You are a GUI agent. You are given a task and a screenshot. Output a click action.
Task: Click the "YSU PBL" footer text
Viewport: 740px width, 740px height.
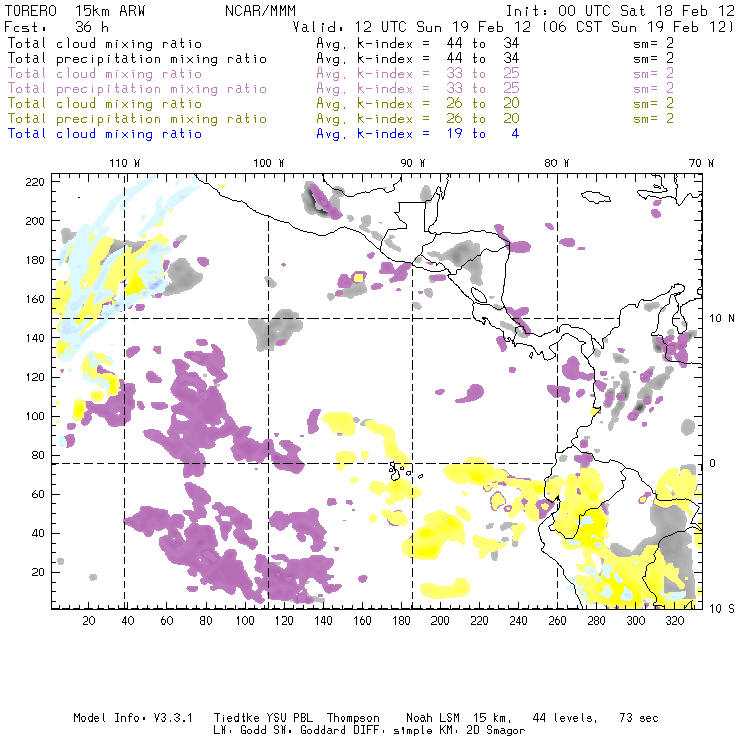point(289,718)
